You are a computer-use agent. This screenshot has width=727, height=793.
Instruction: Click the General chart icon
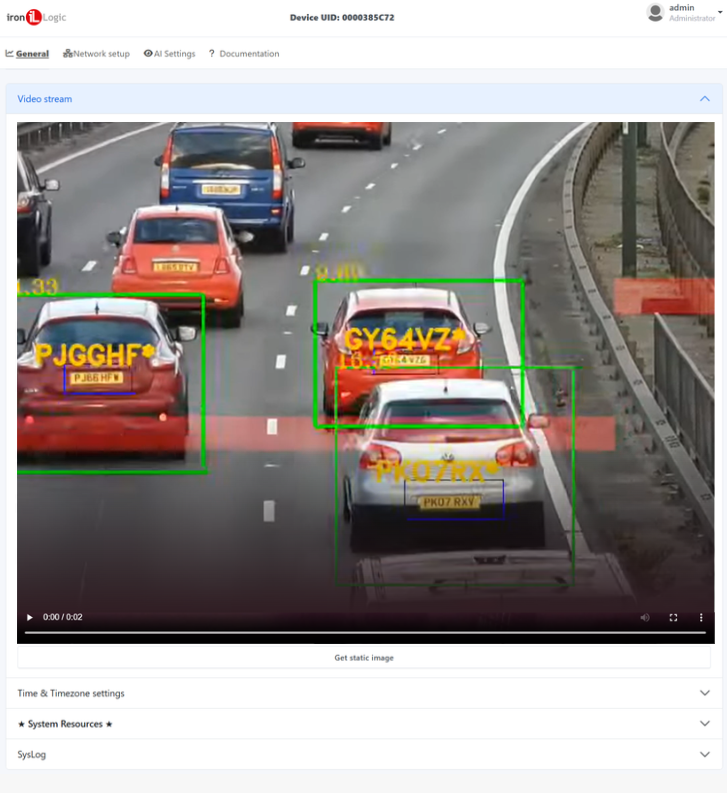point(9,54)
